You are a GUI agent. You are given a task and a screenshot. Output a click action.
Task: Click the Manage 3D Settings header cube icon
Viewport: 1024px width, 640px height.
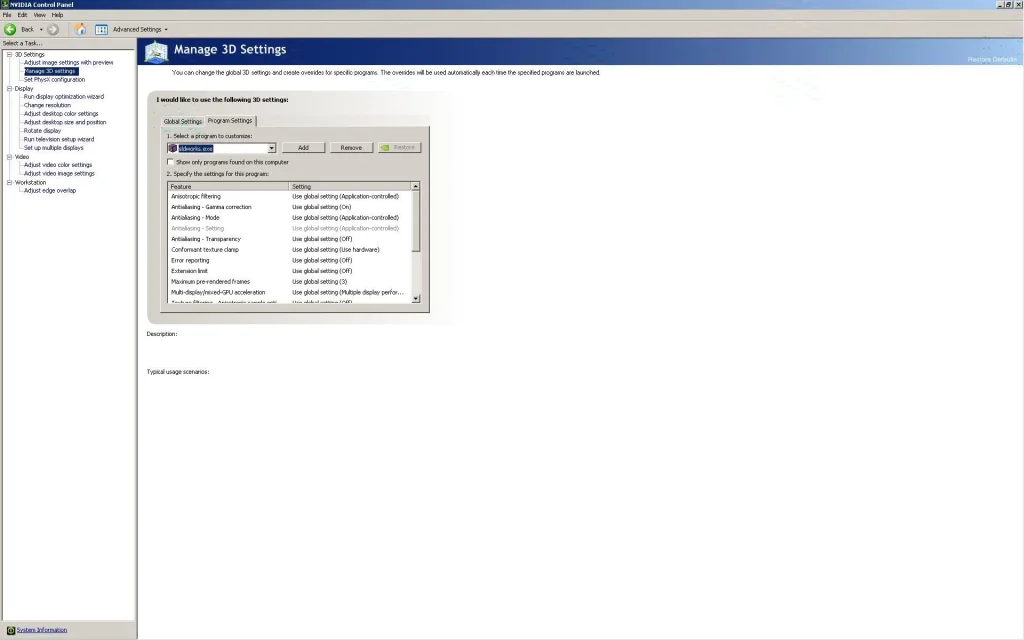(156, 51)
